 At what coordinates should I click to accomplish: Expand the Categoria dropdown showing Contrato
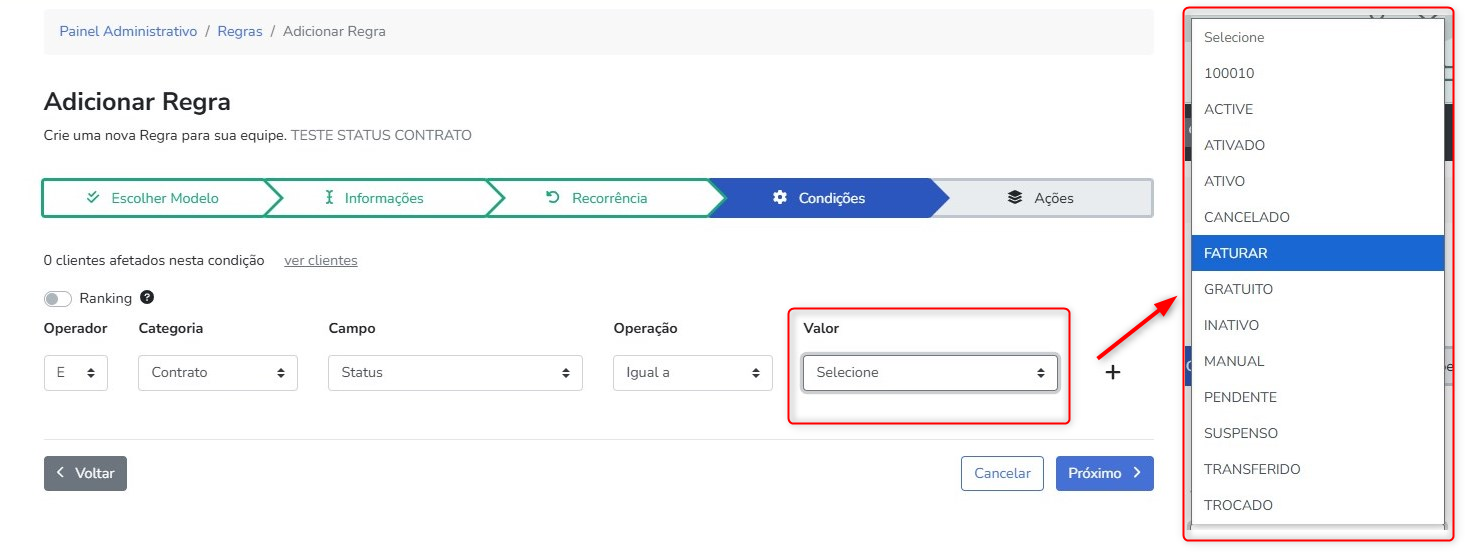218,373
